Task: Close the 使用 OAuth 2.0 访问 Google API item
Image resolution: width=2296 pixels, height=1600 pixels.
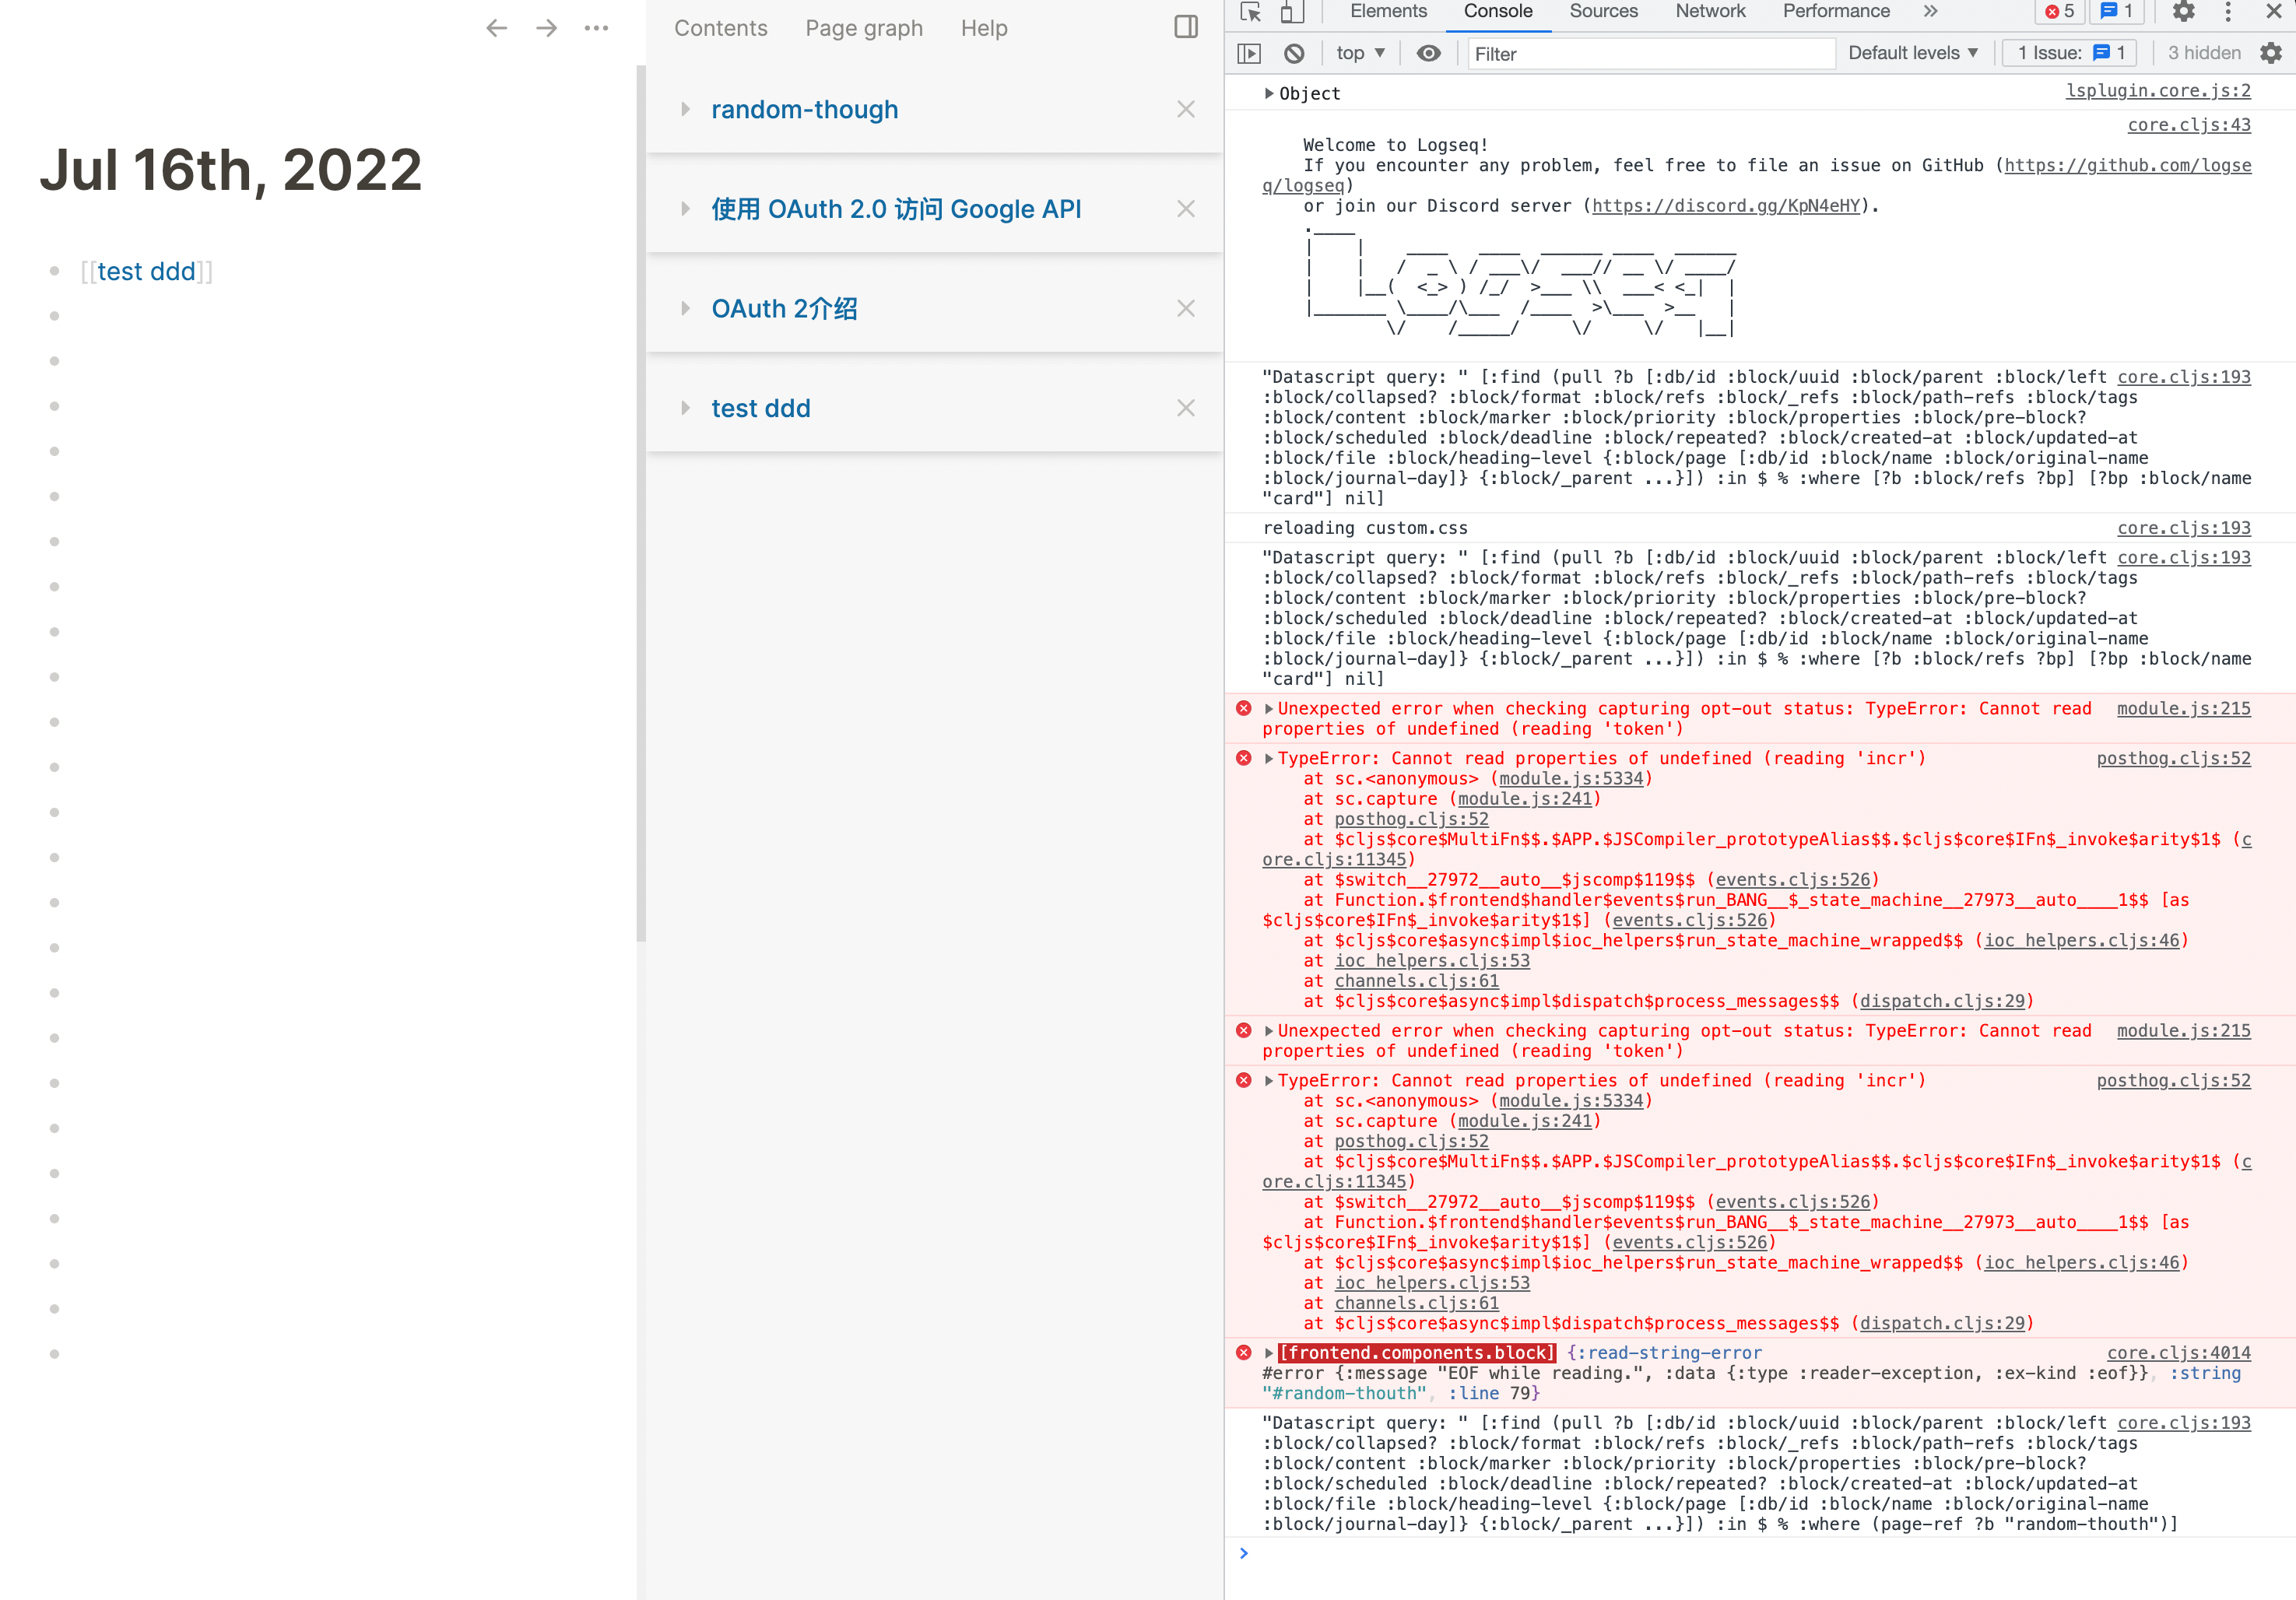Action: [x=1186, y=209]
